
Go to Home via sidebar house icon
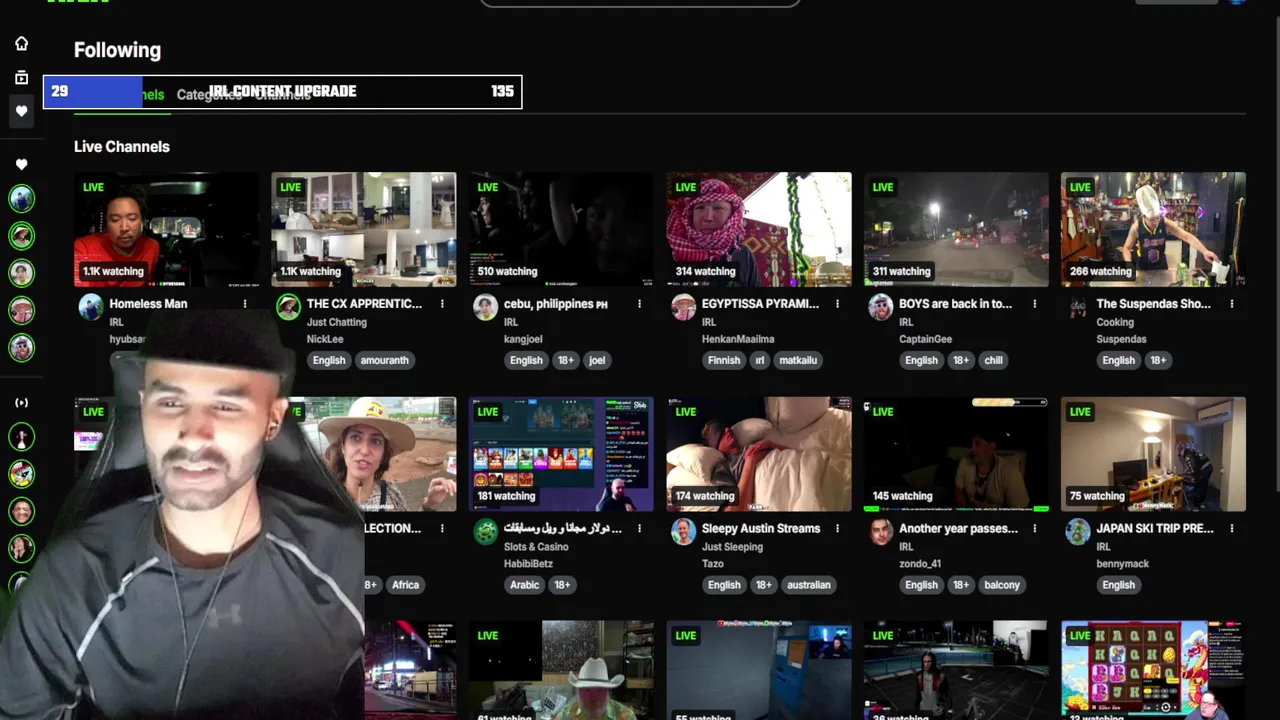click(21, 44)
